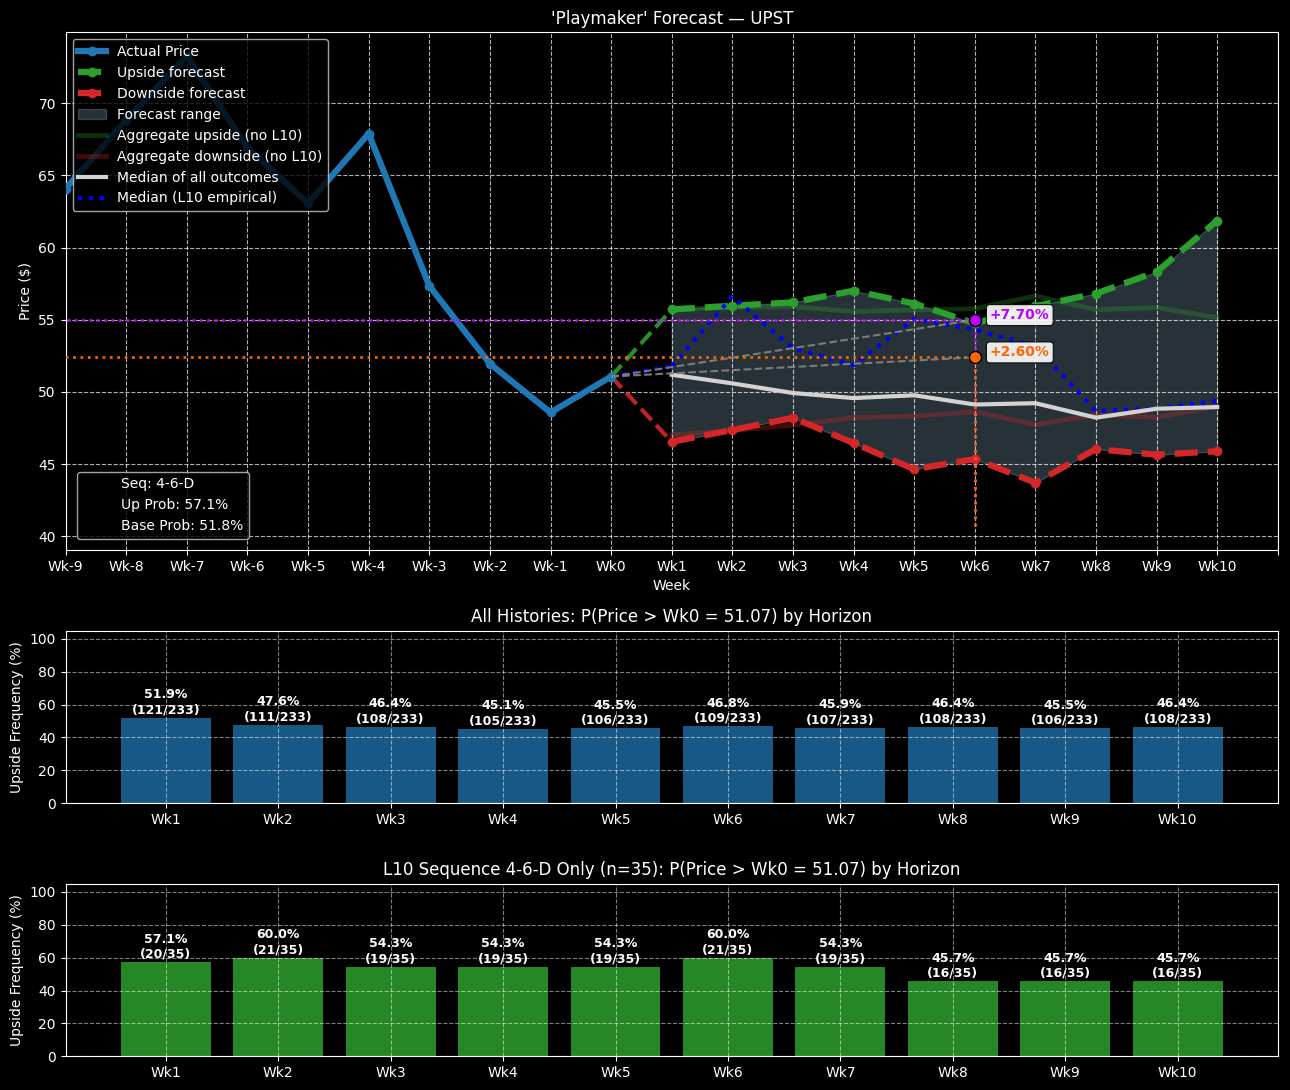Click 'Upside Frequency (%)' label of L10 chart

tap(16, 971)
